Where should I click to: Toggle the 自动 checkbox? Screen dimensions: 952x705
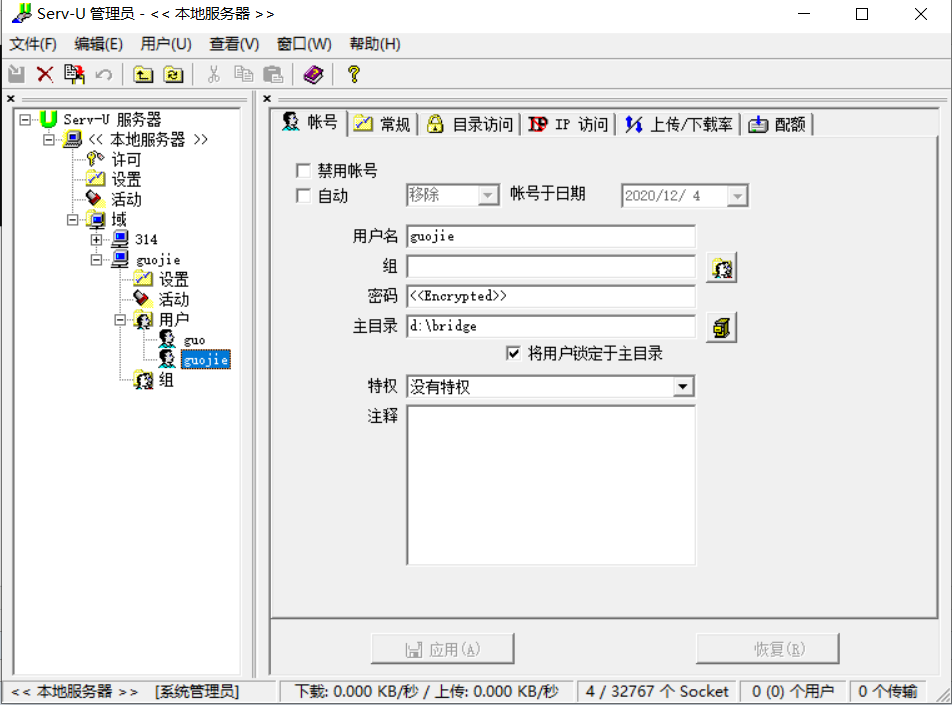pos(303,196)
